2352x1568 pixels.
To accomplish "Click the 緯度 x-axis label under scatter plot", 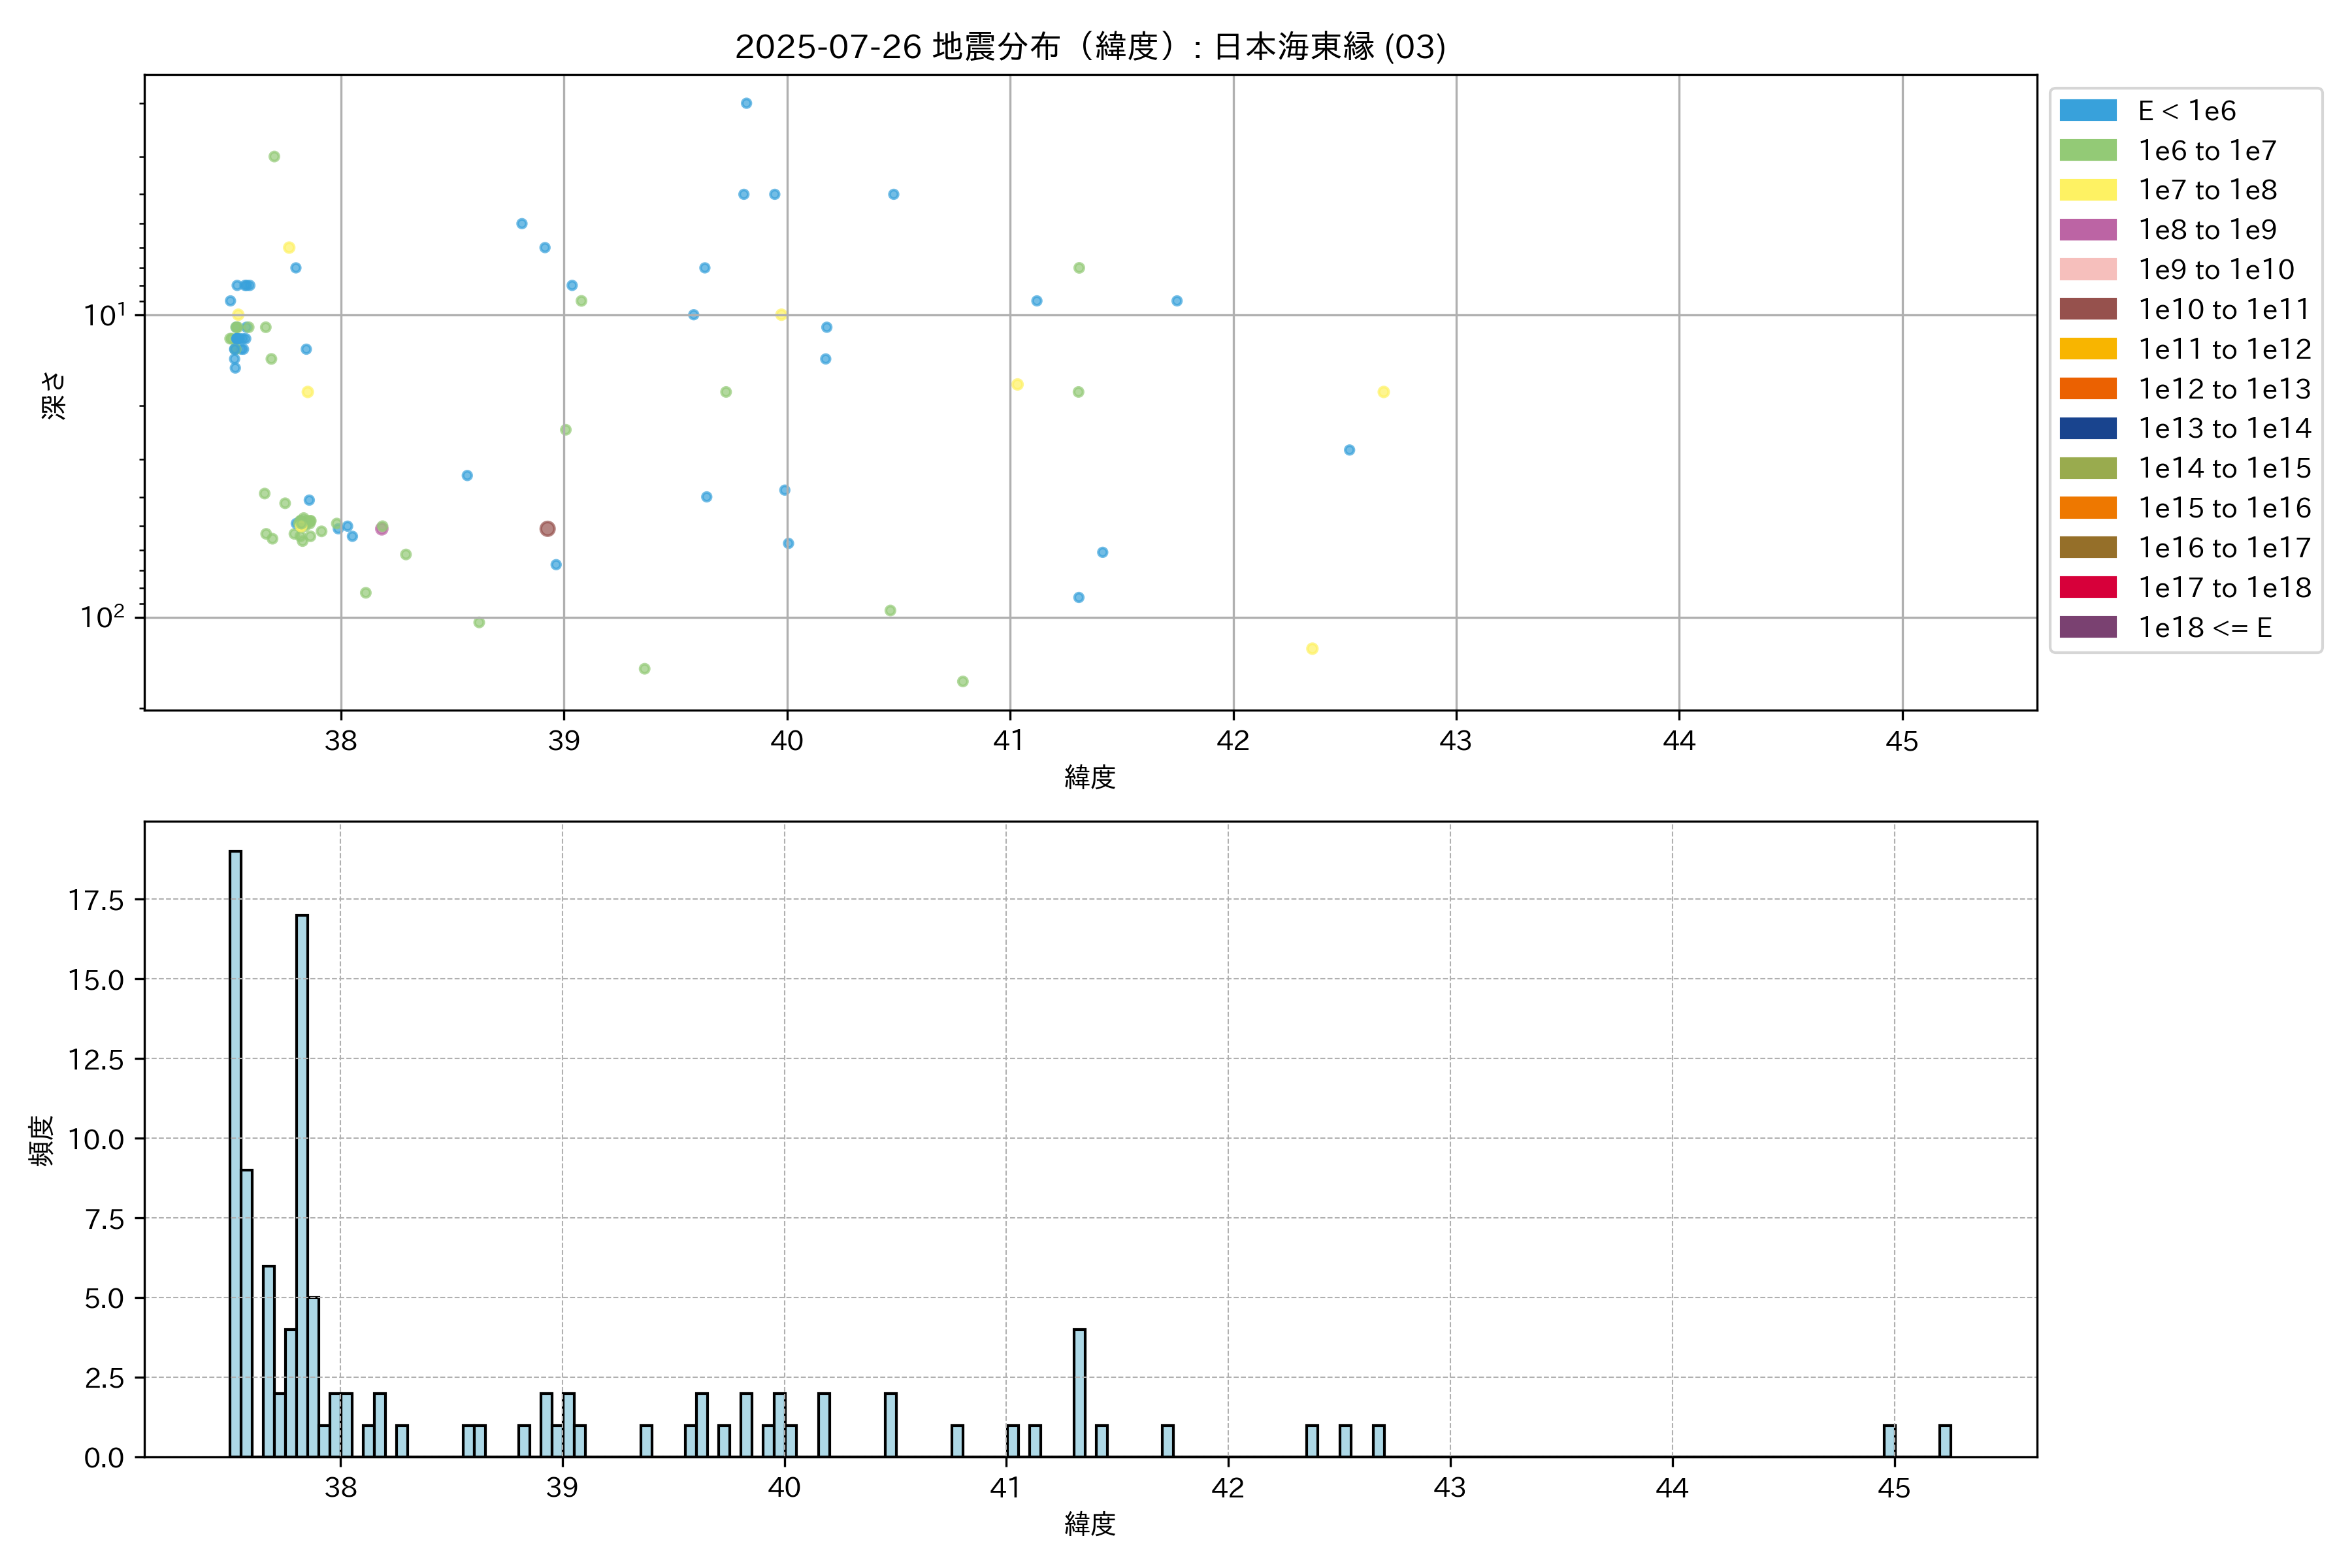I will tap(1089, 777).
